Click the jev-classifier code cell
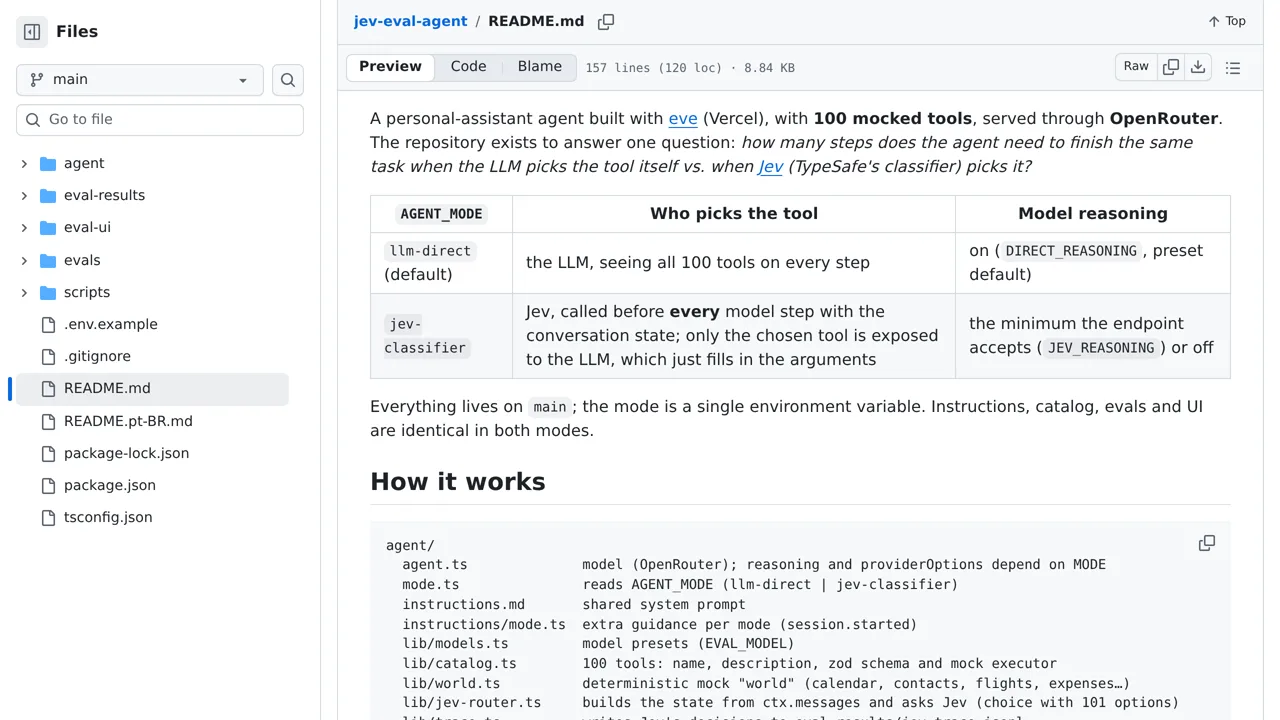 [x=426, y=336]
